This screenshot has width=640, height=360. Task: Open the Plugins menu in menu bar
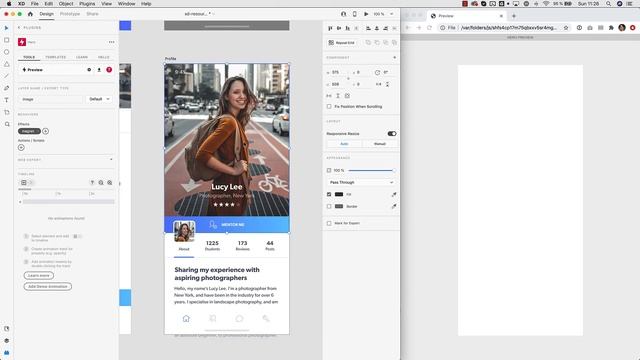(87, 4)
